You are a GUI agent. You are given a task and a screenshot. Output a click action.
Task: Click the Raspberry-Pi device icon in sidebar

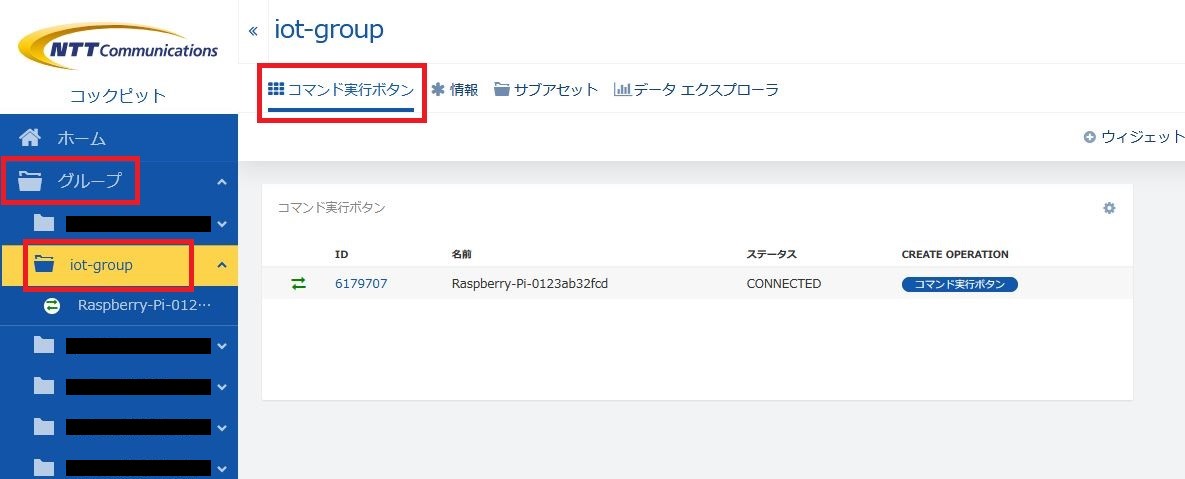click(x=52, y=307)
